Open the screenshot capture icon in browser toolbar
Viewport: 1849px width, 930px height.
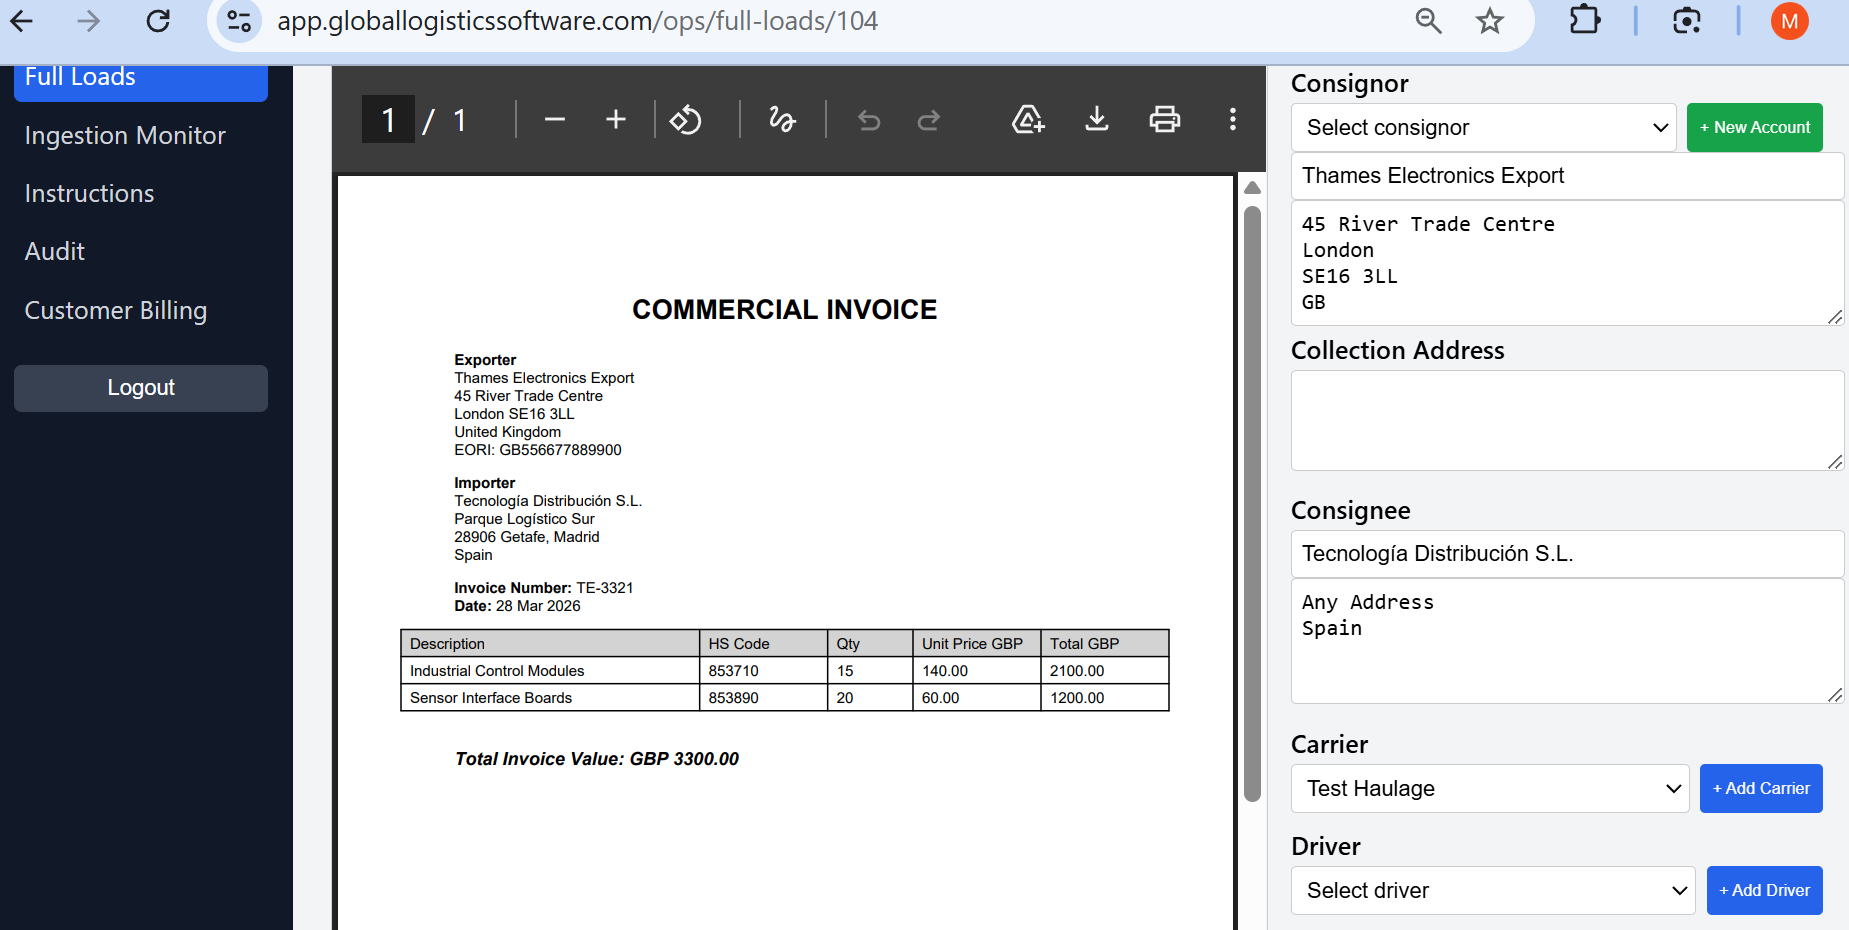1687,21
